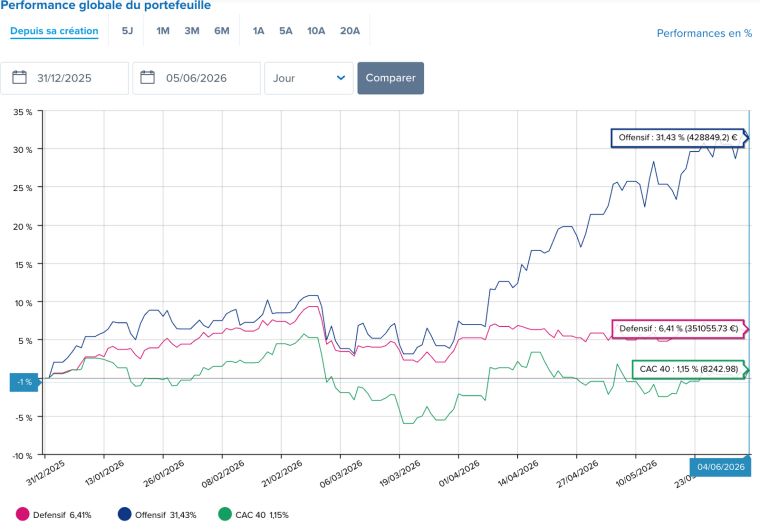Switch to the 10A period
Screen dimensions: 760x526
316,31
